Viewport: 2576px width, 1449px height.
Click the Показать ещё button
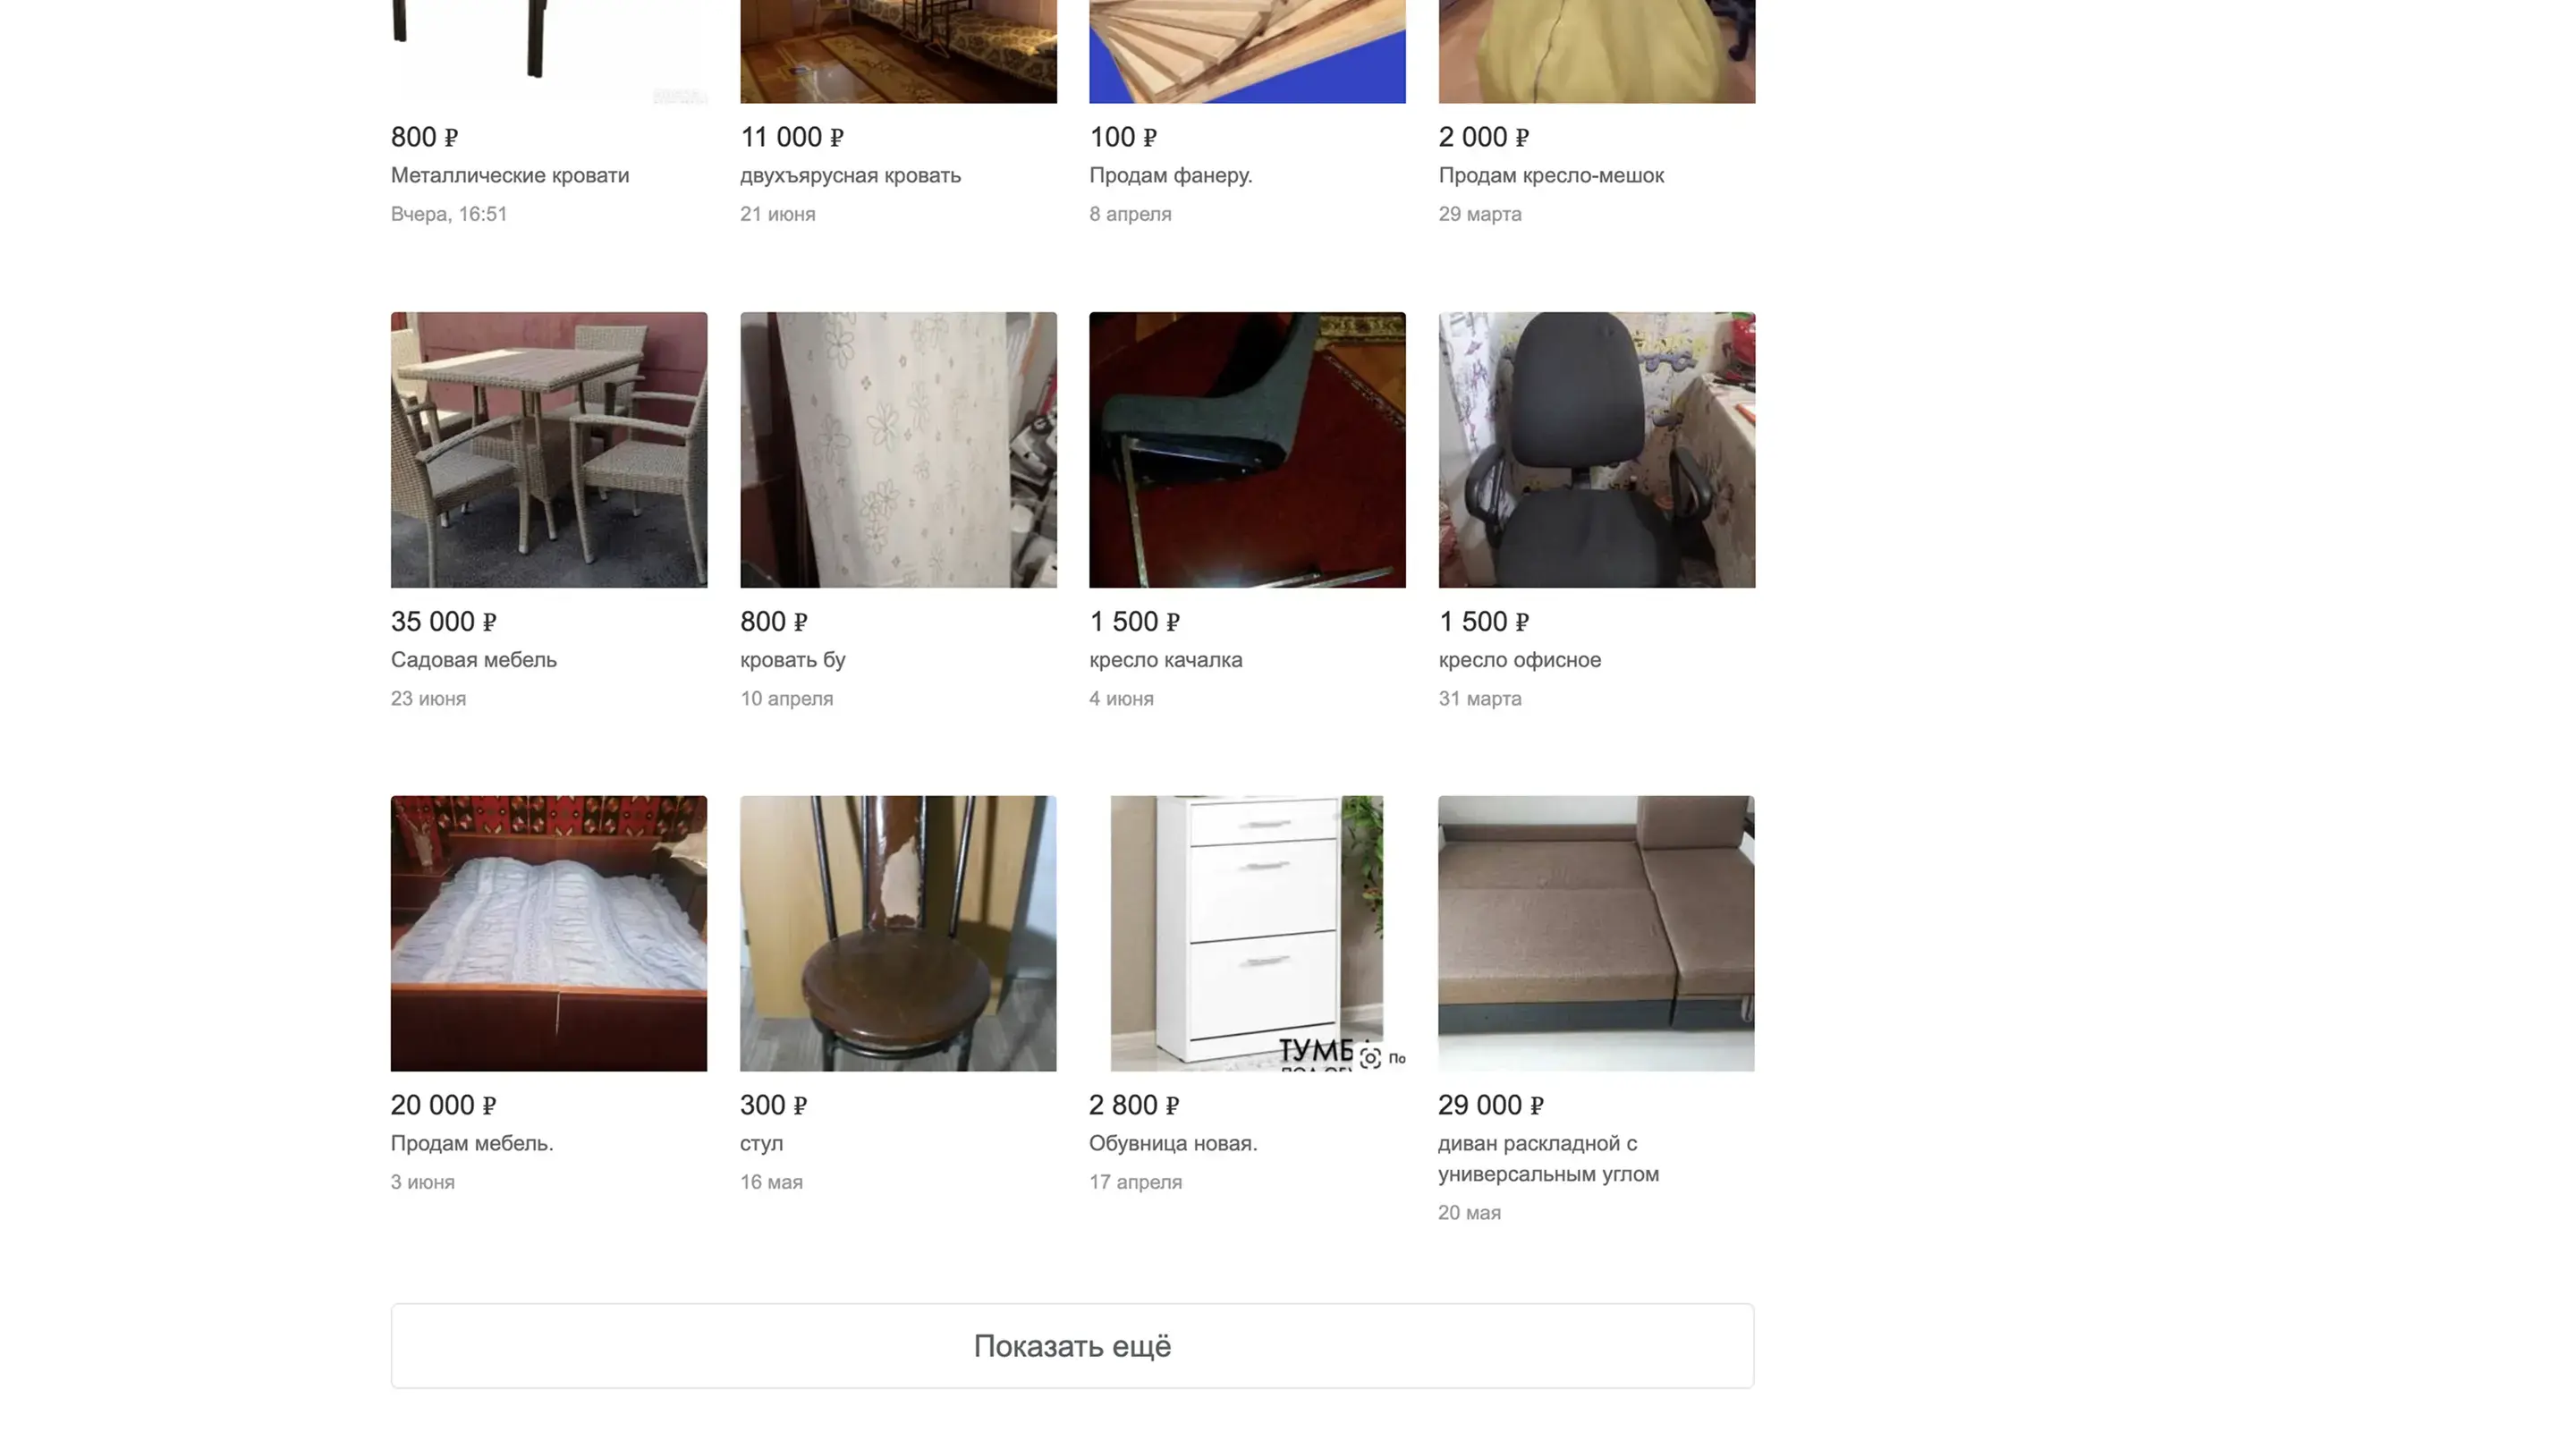[1072, 1346]
